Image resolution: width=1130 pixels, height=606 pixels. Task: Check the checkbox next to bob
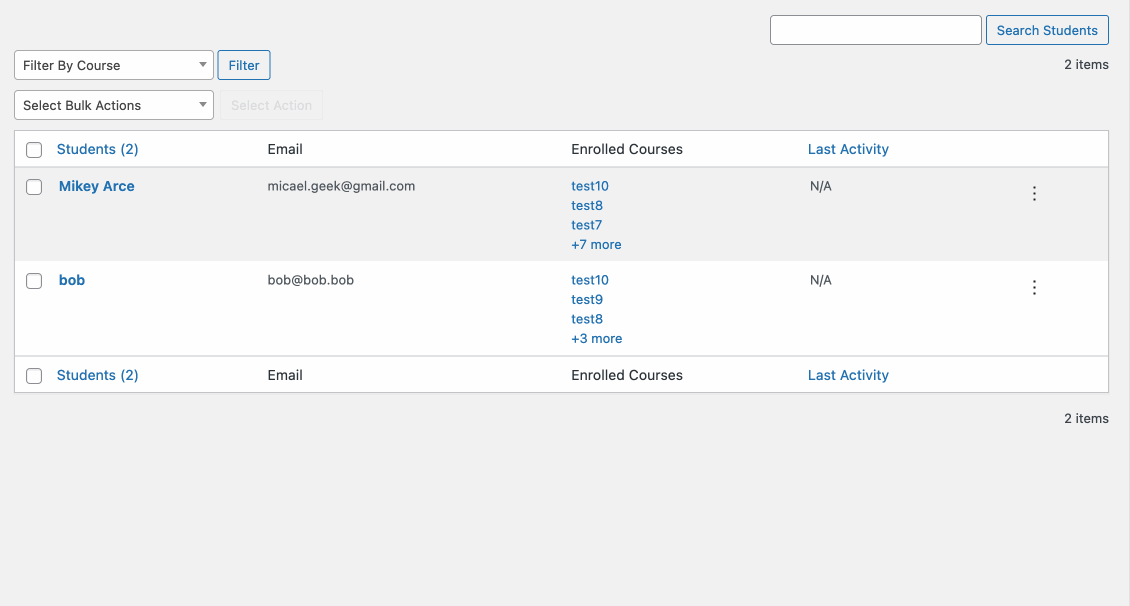tap(33, 280)
